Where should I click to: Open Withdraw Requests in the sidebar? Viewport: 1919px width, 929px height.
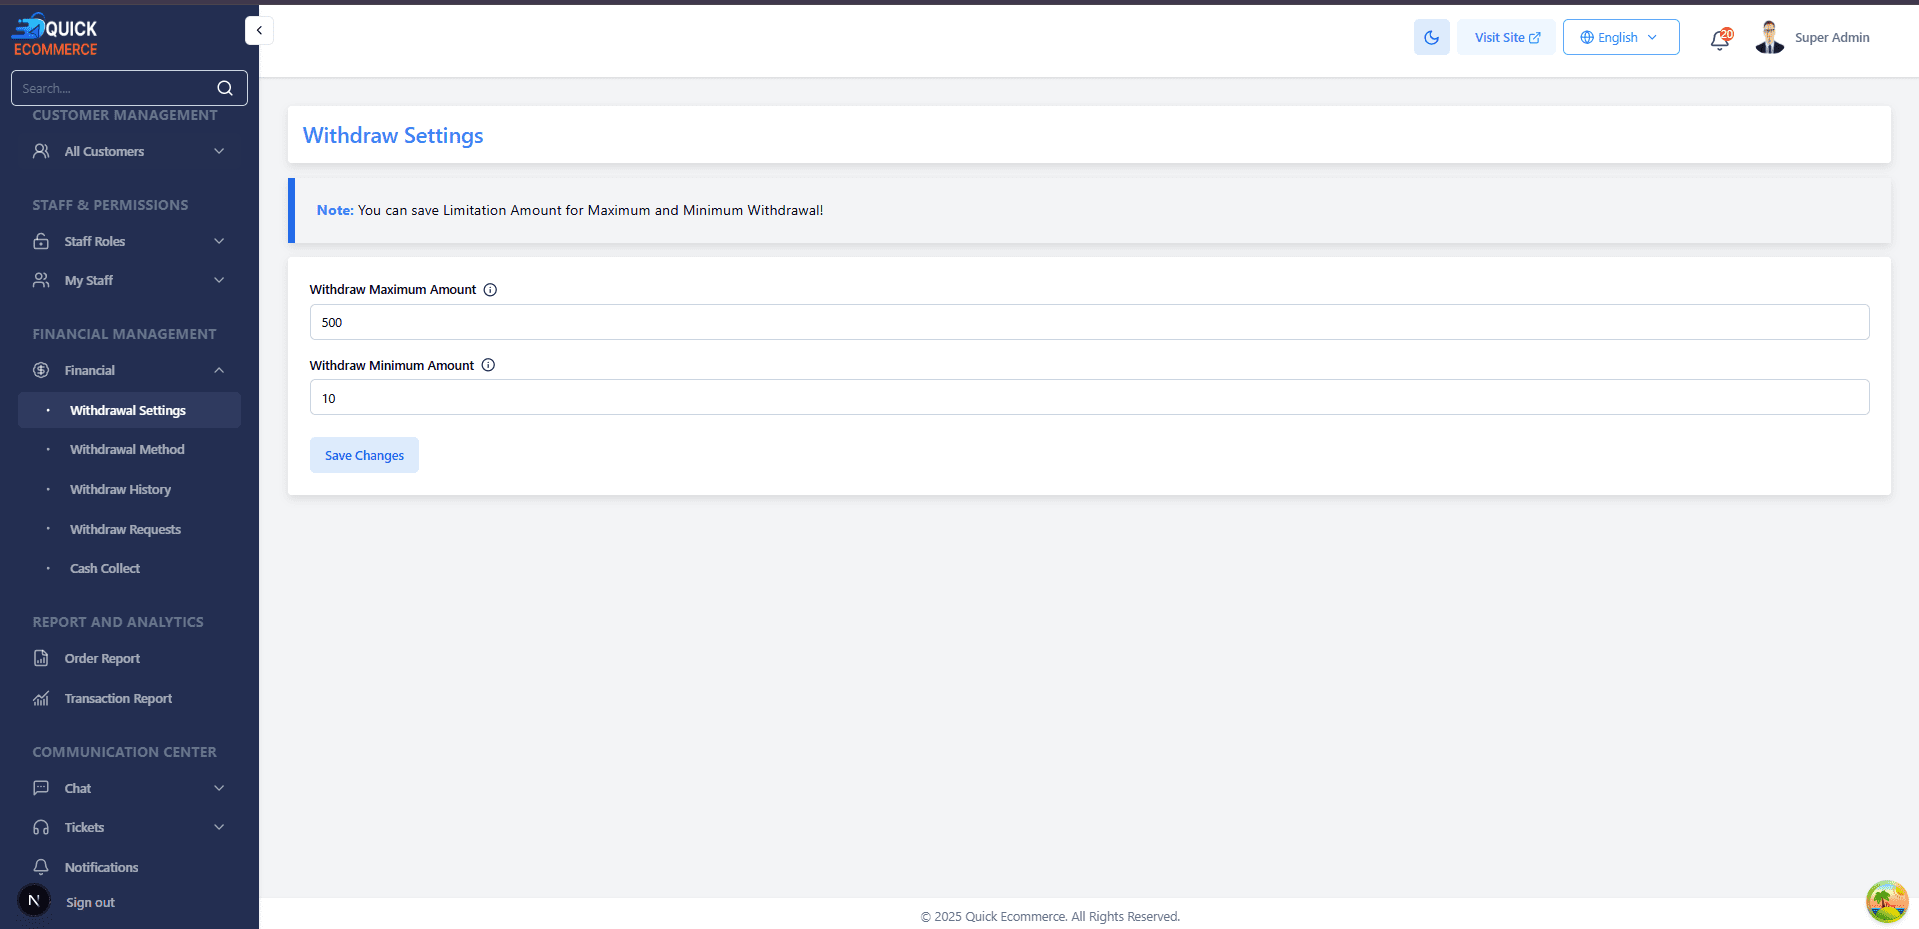[125, 529]
